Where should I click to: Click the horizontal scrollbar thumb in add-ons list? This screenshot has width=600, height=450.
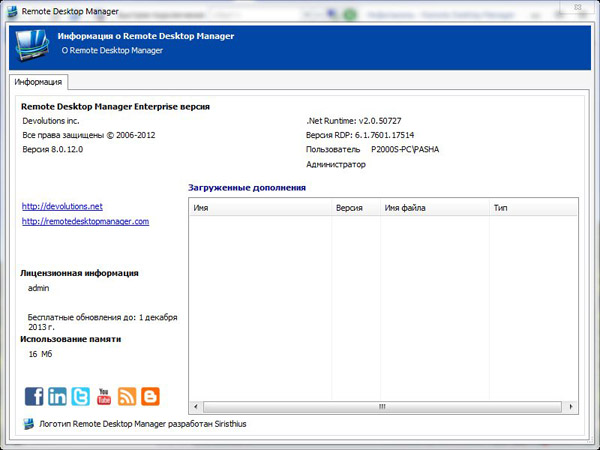380,407
